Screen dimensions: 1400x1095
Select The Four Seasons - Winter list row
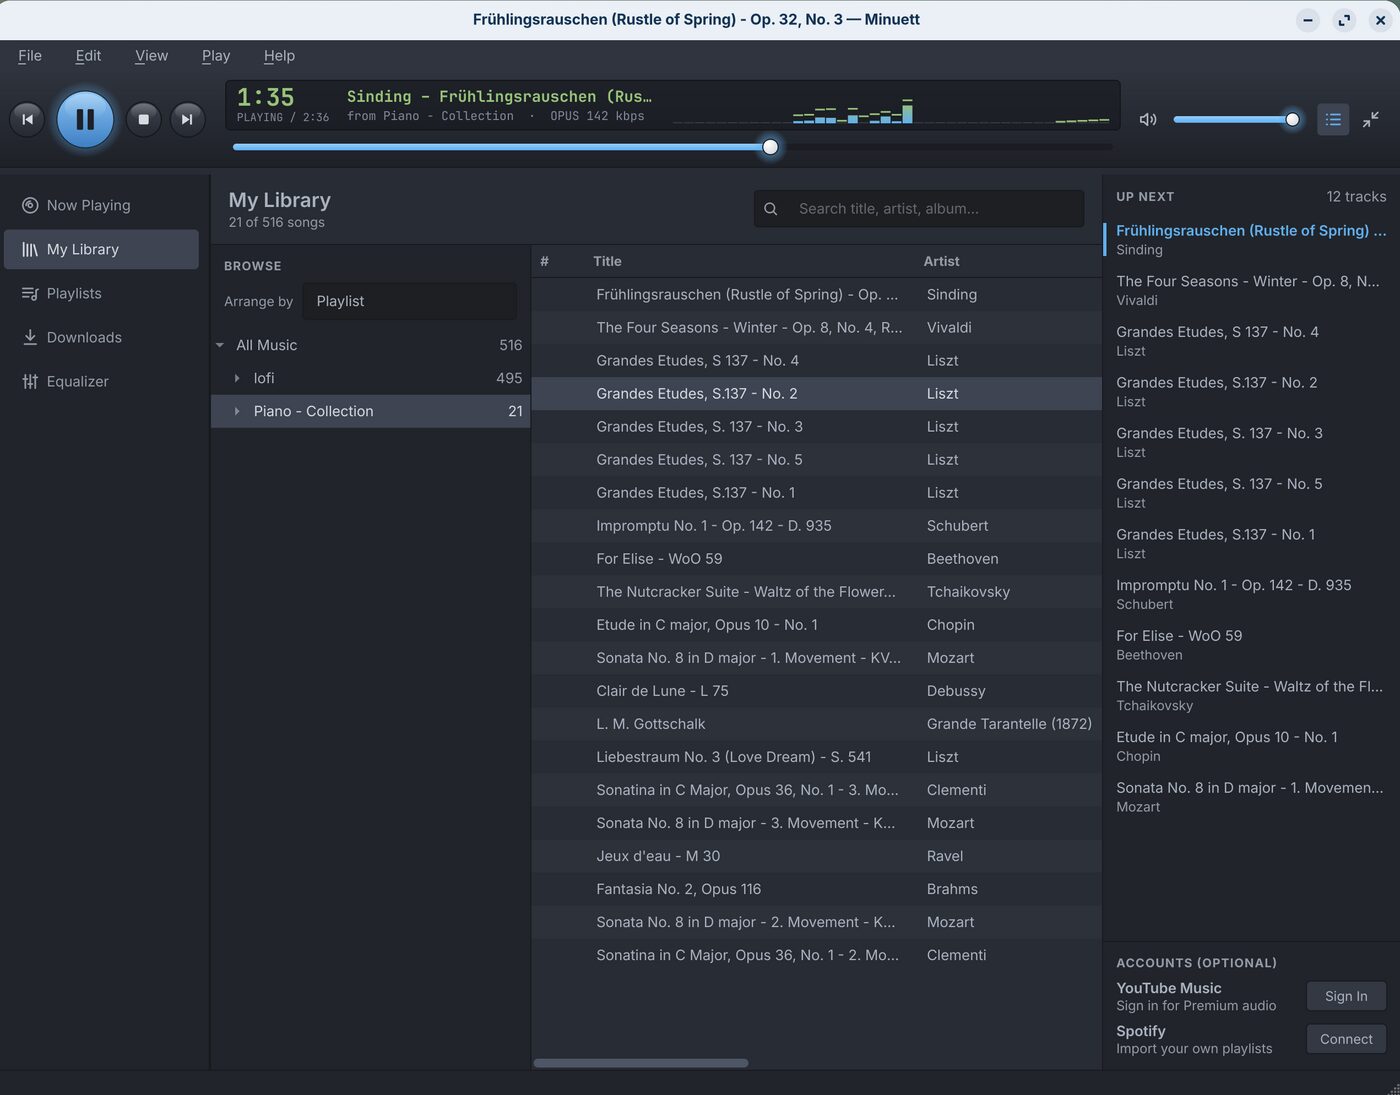point(816,327)
